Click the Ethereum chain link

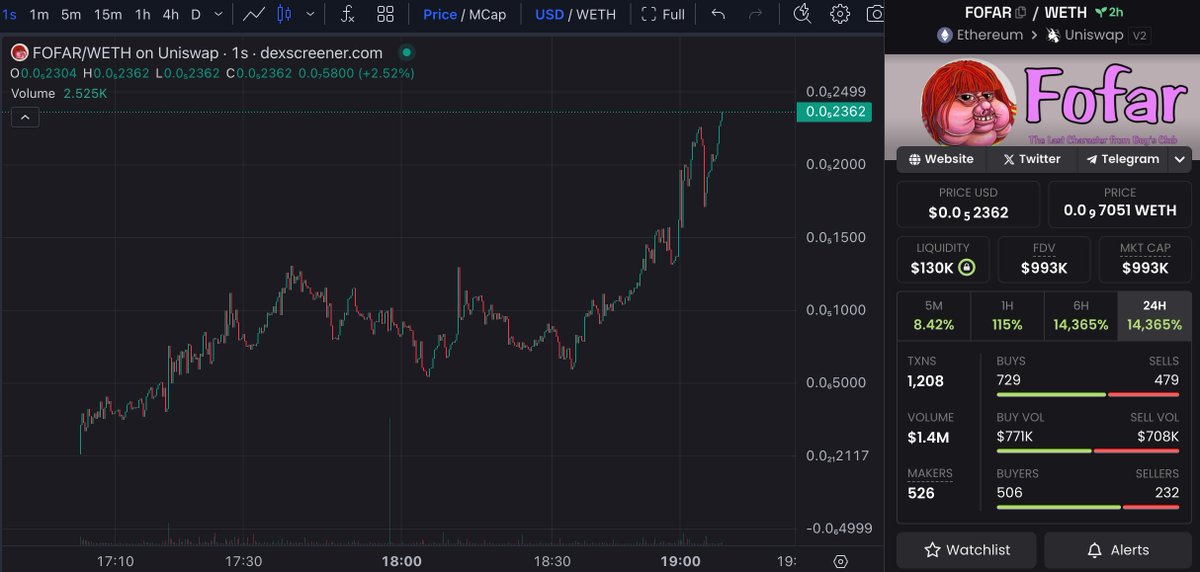(980, 35)
